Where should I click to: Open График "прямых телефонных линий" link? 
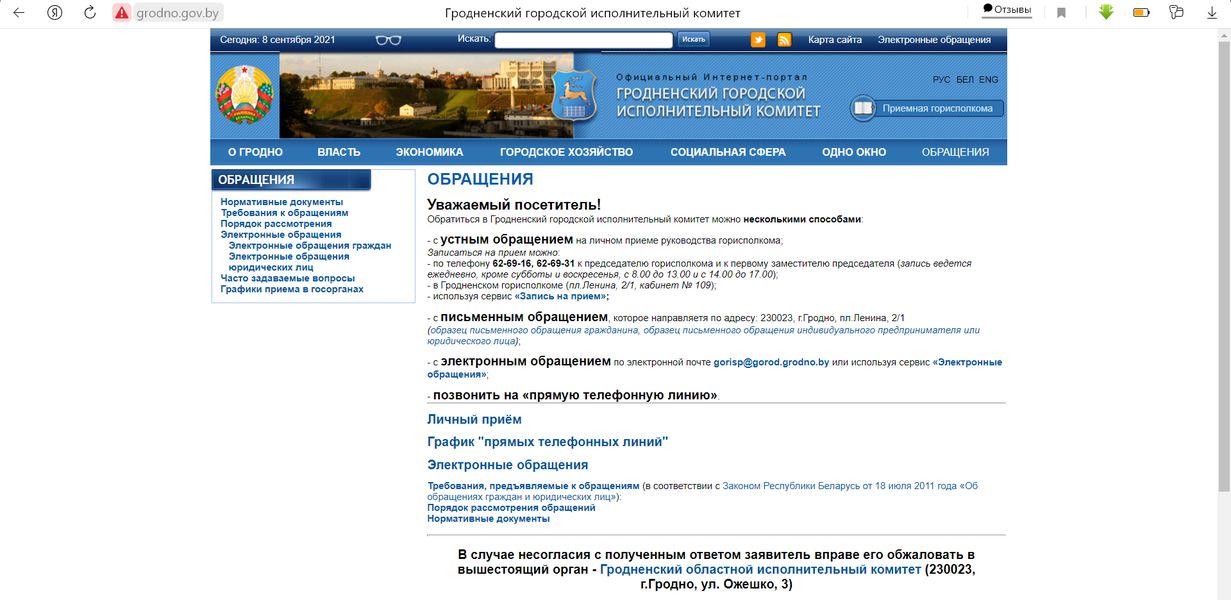548,442
